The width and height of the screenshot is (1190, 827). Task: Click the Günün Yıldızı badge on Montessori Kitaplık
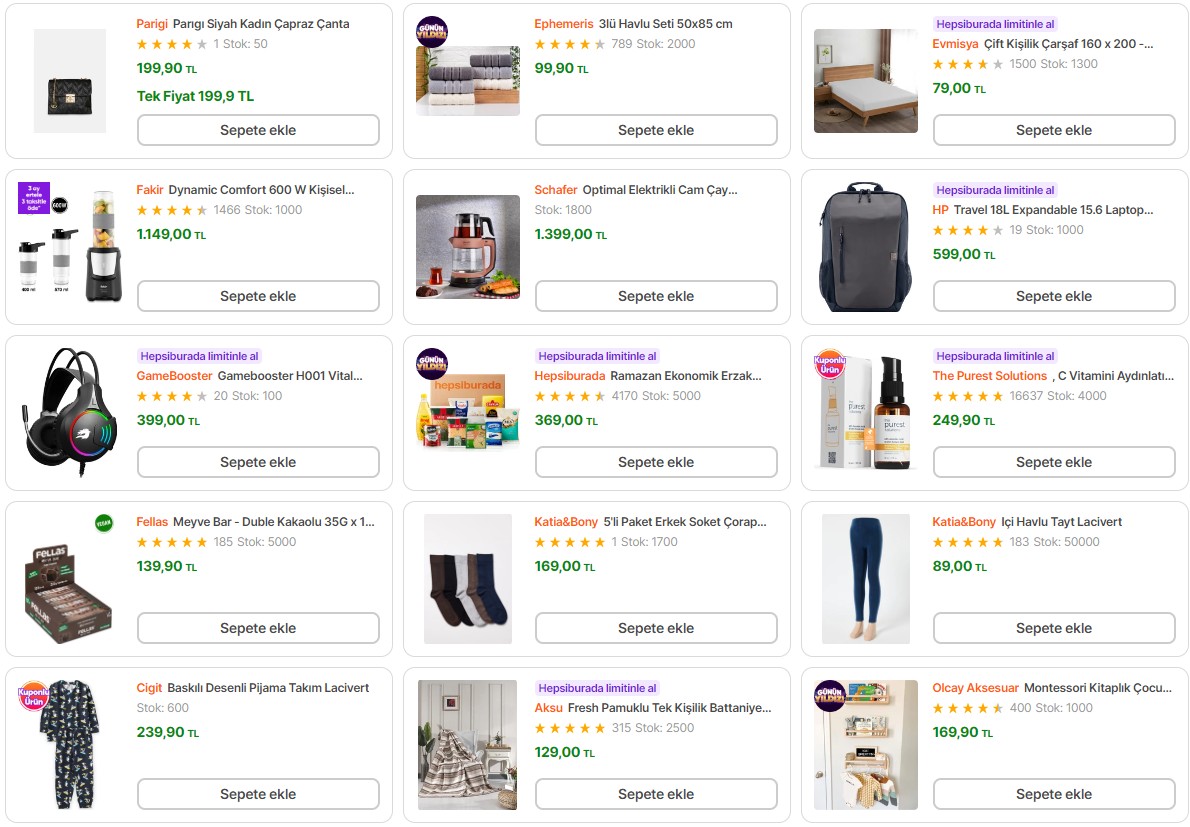click(x=830, y=695)
